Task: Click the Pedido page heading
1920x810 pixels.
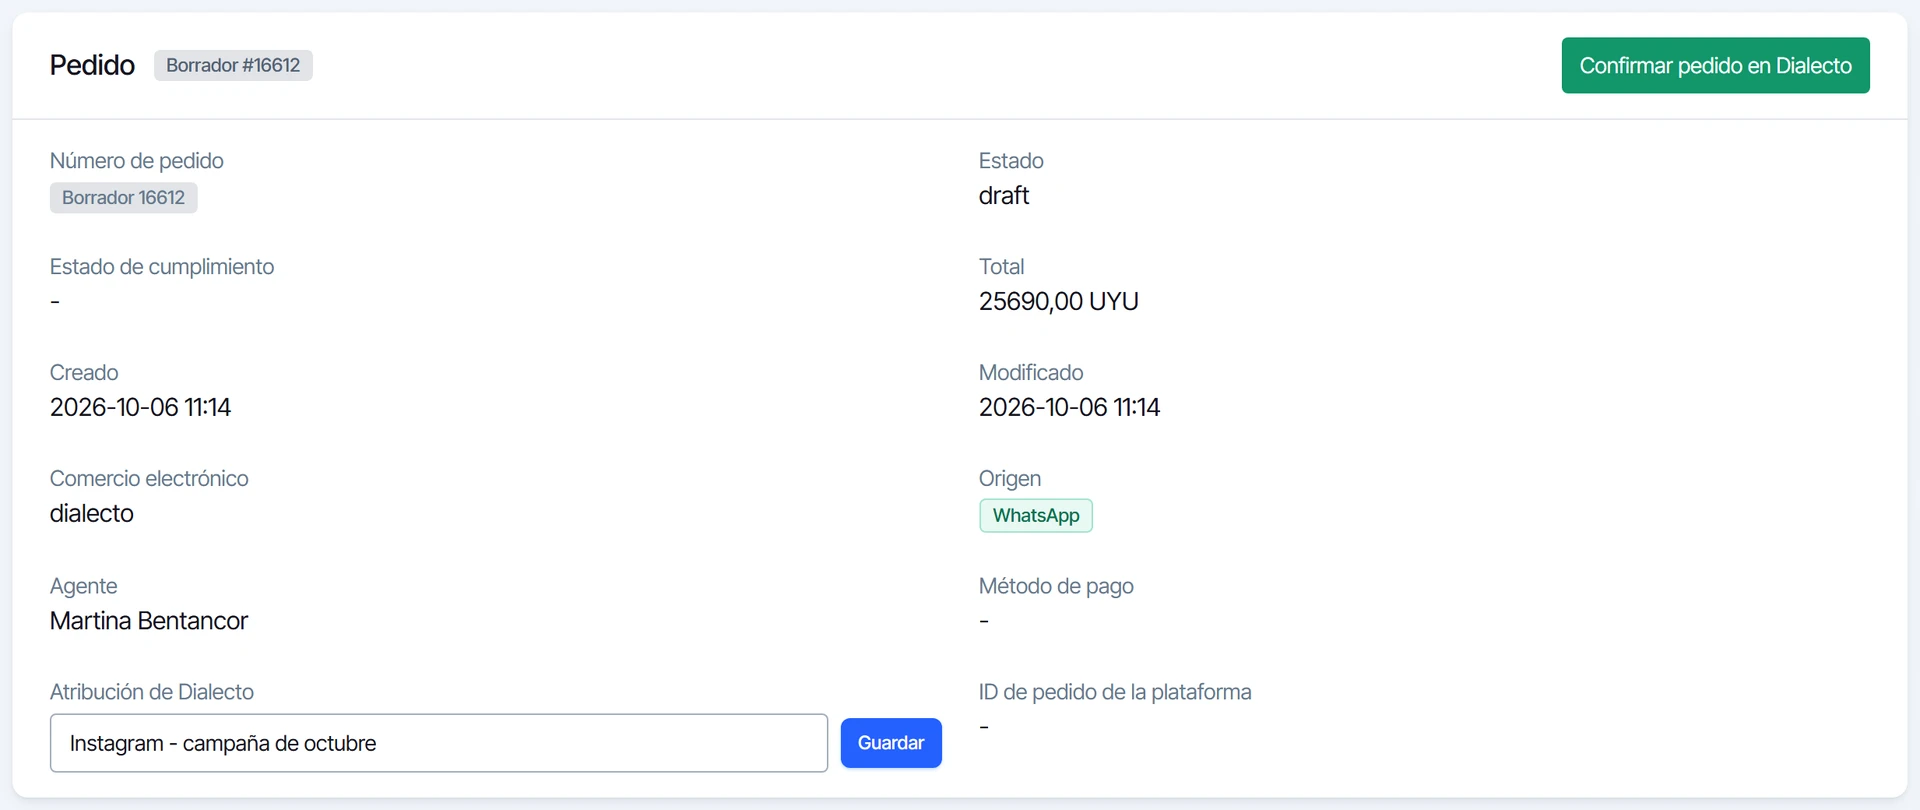Action: coord(92,65)
